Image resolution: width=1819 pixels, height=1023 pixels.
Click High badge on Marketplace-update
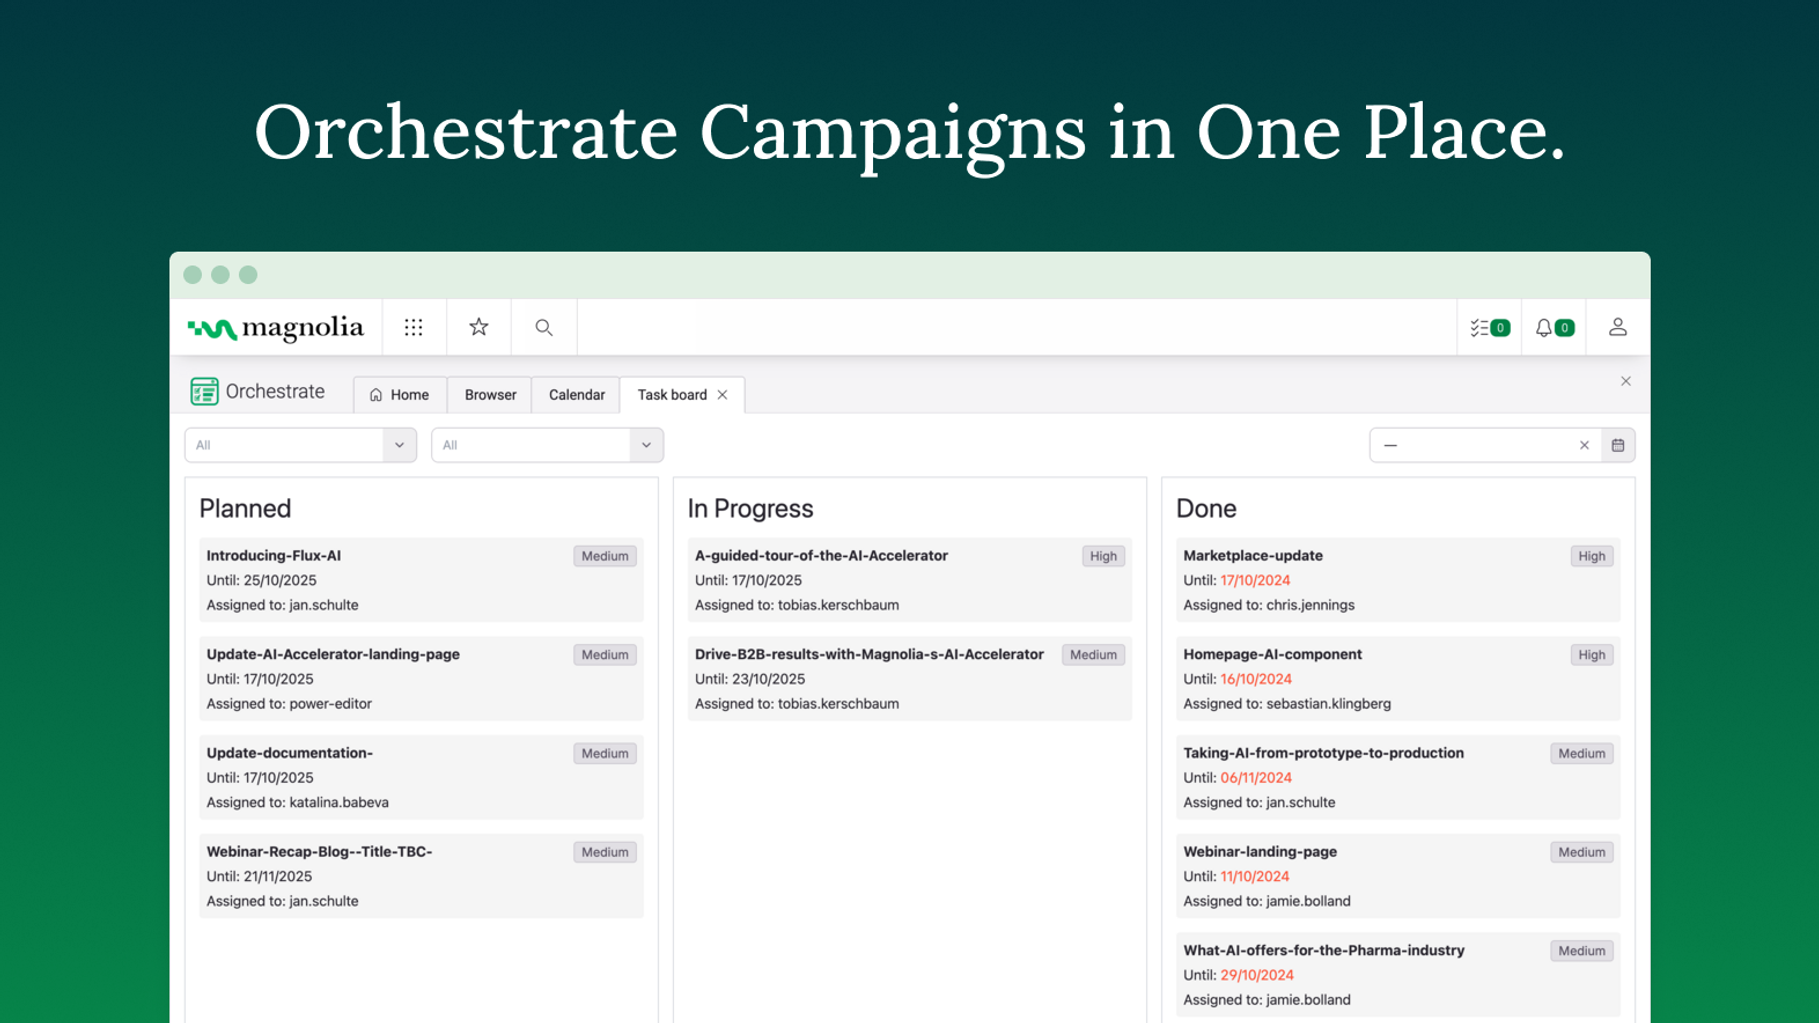1591,556
